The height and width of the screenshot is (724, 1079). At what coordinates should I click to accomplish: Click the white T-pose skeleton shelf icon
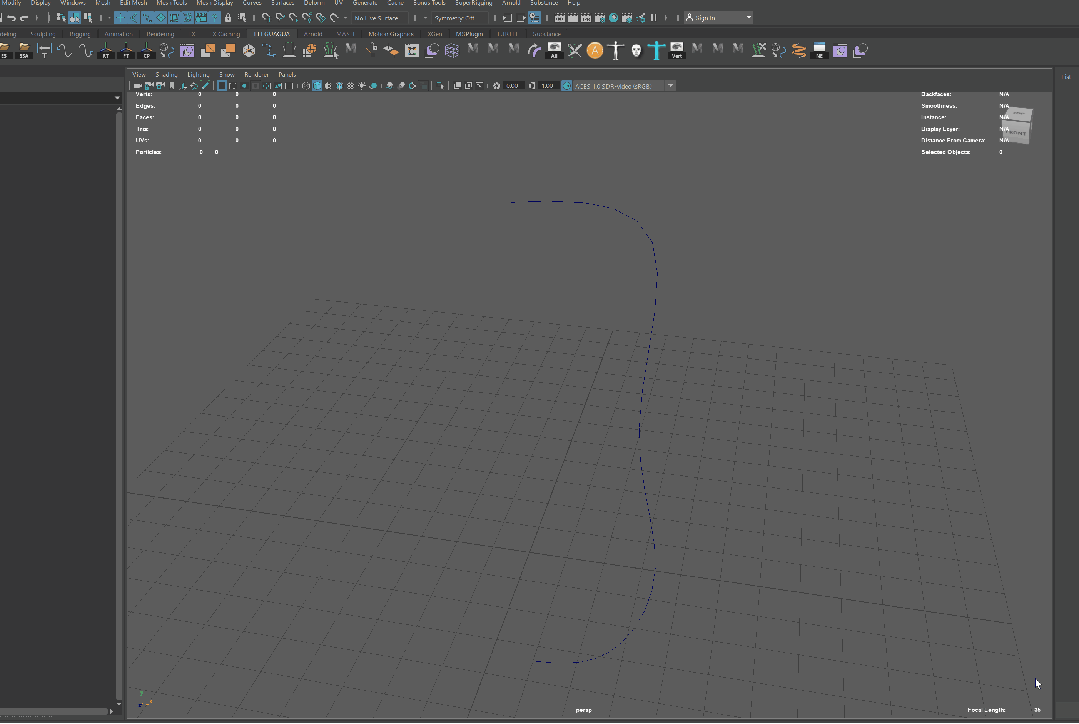click(616, 50)
